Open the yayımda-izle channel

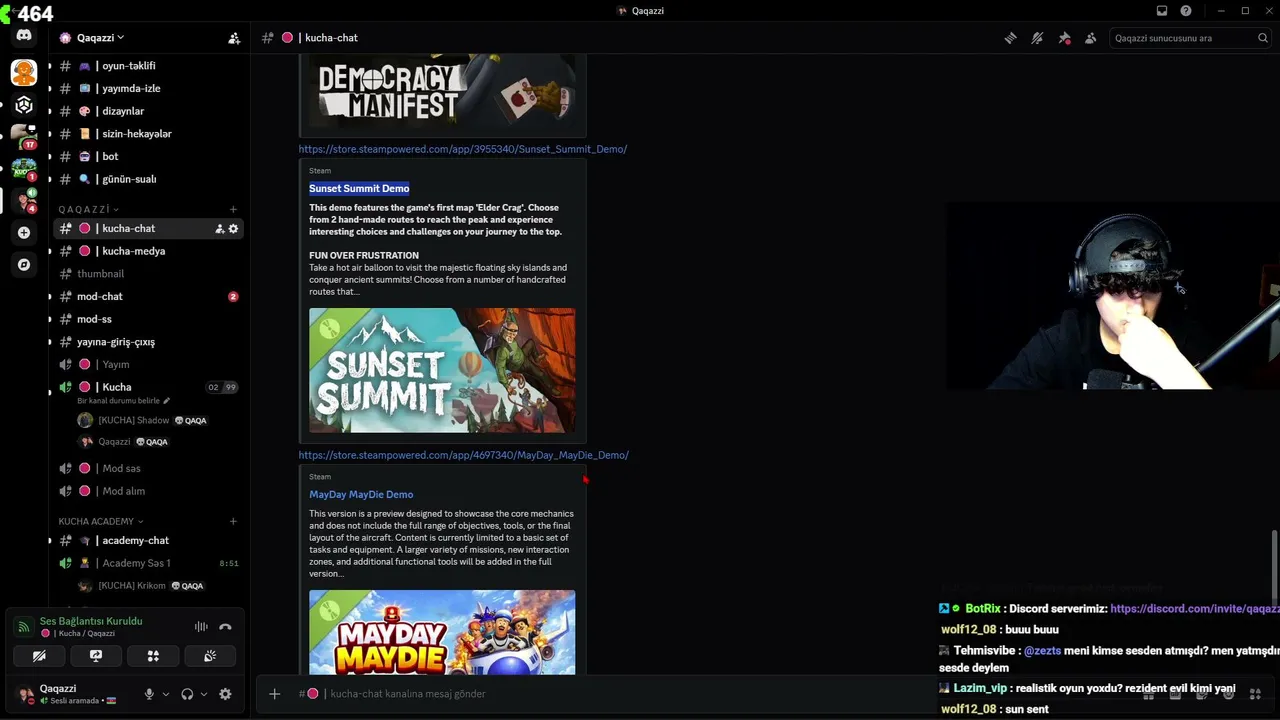(x=148, y=89)
